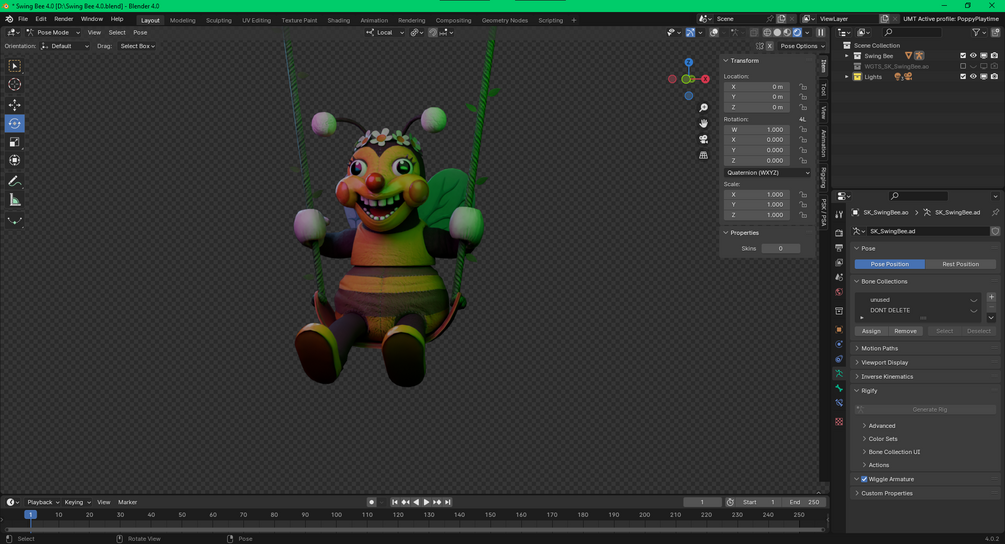Open the File menu
This screenshot has width=1005, height=544.
coord(23,19)
